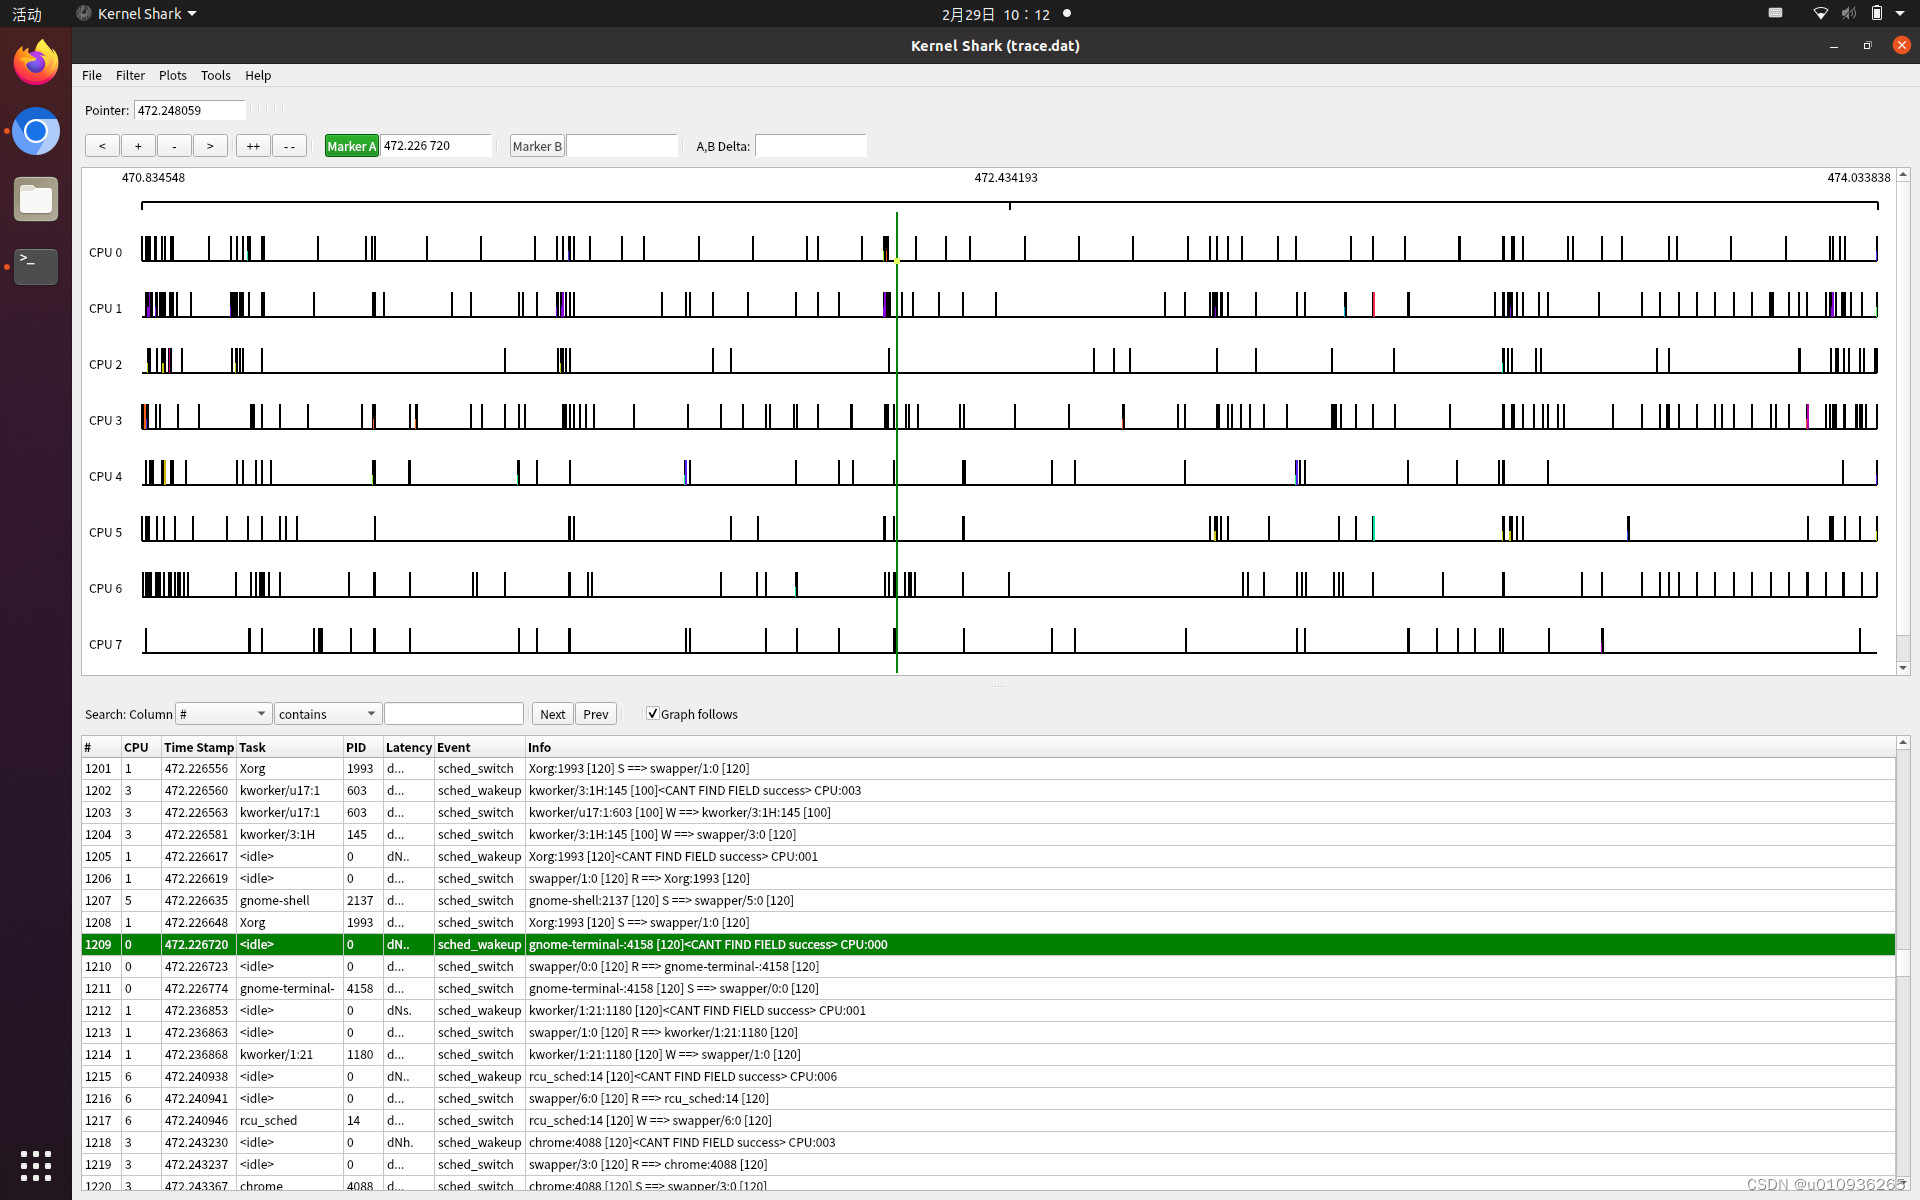Click the zoom out "-" button
Screen dimensions: 1920x1200
[174, 146]
